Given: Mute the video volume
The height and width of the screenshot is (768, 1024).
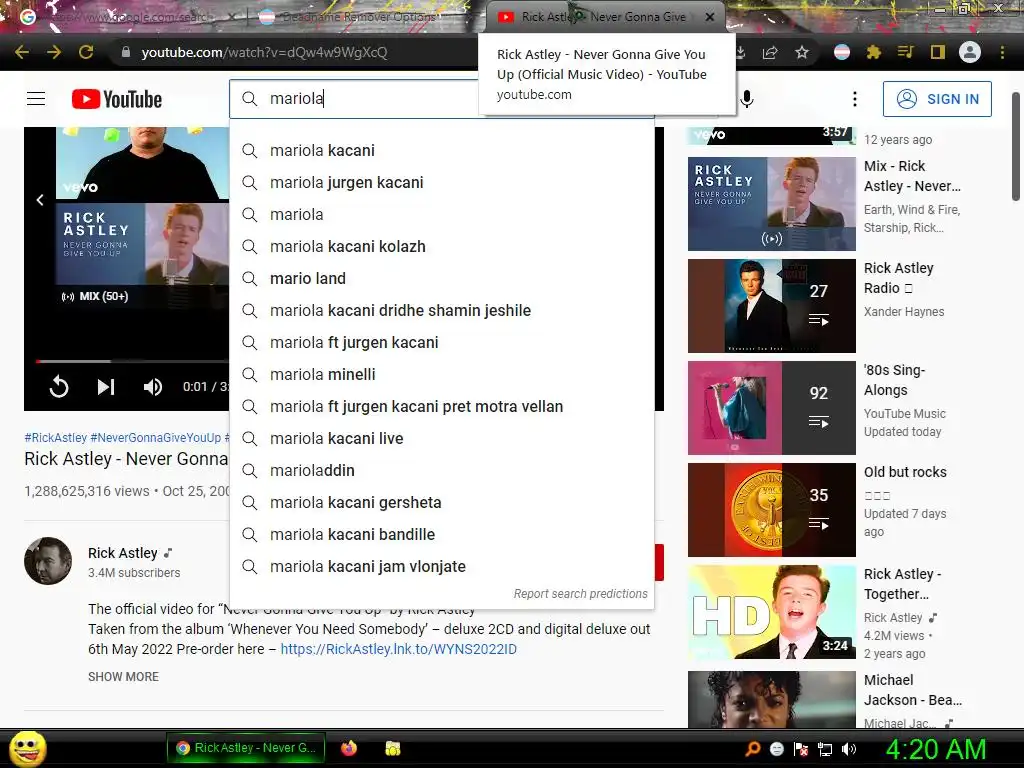Looking at the screenshot, I should [153, 387].
